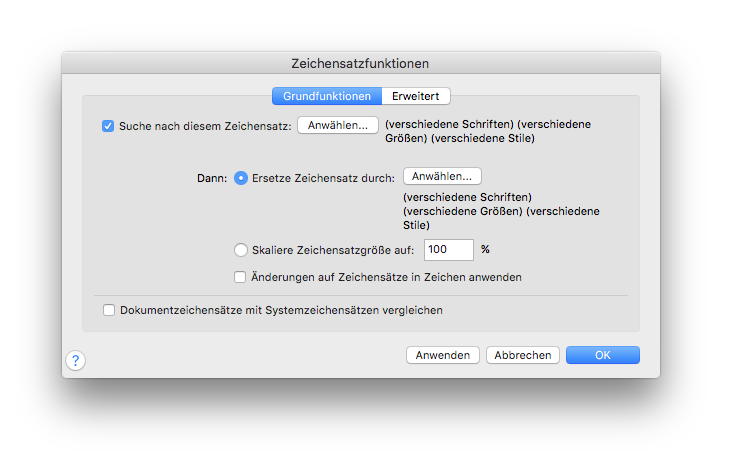
Task: Click the Zeichensatzfunktionen title bar
Action: pos(361,63)
